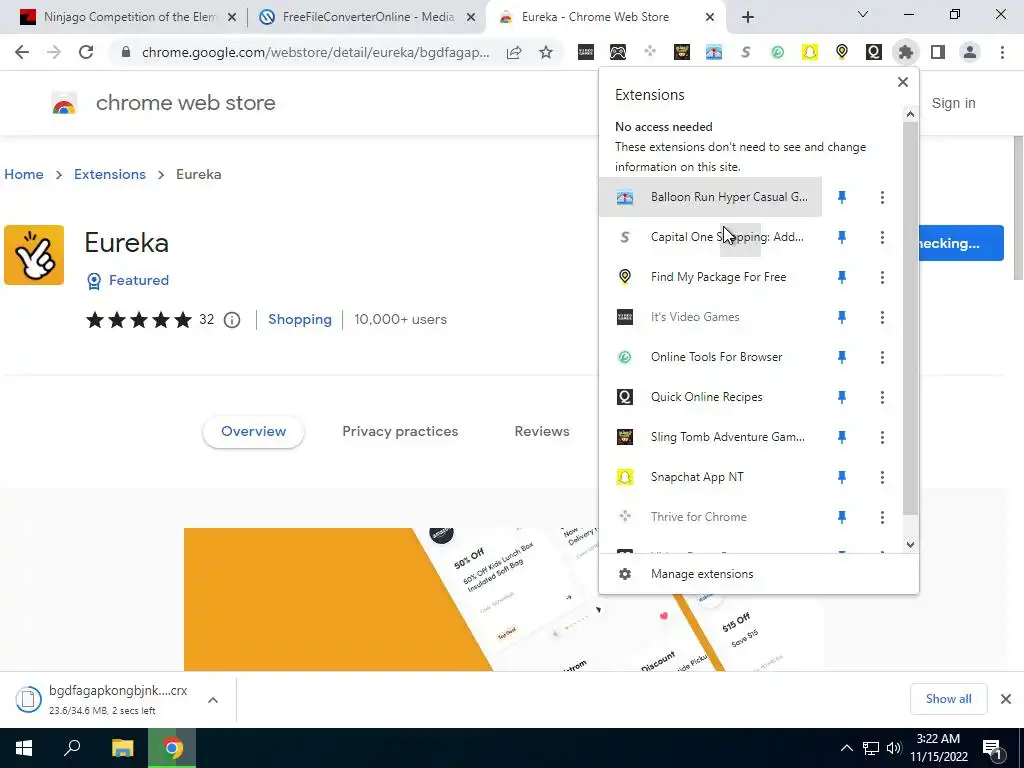Open the side panel icon

click(938, 52)
